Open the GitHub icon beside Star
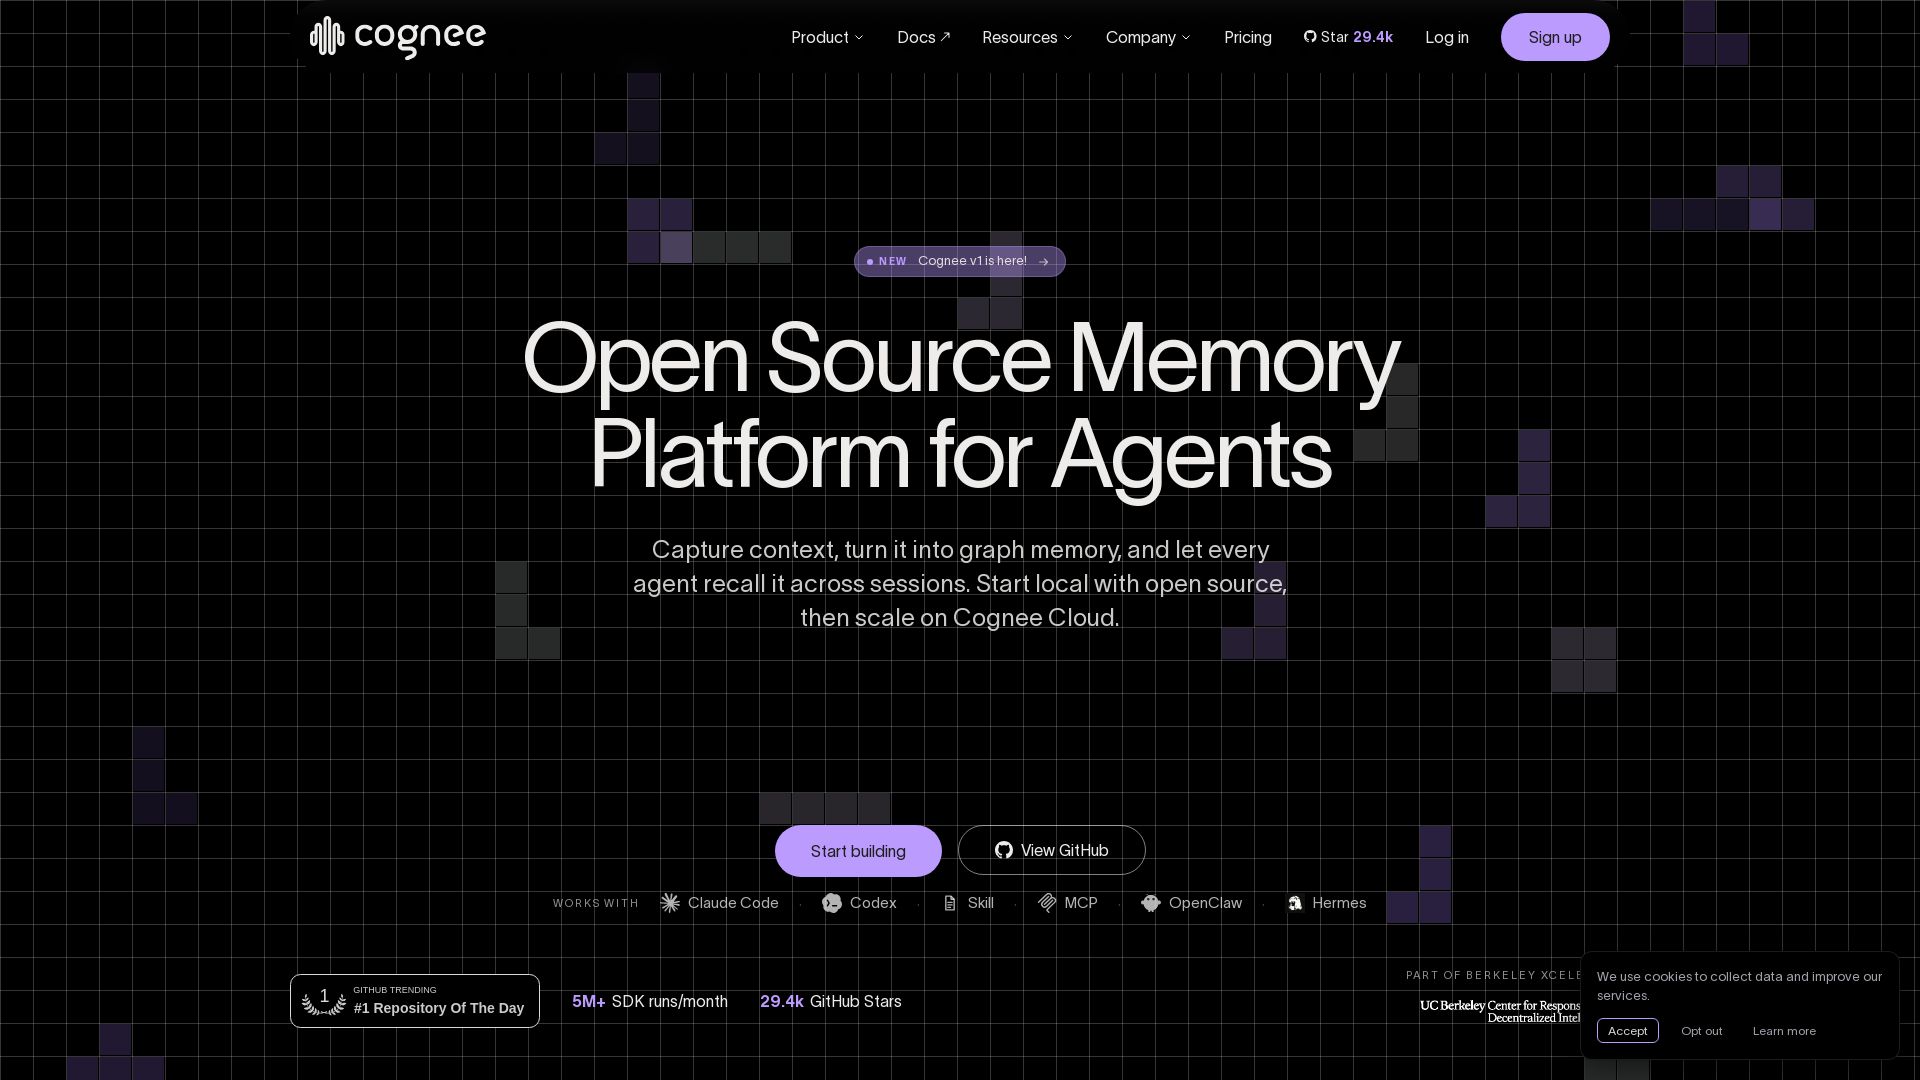The width and height of the screenshot is (1920, 1080). (x=1310, y=37)
